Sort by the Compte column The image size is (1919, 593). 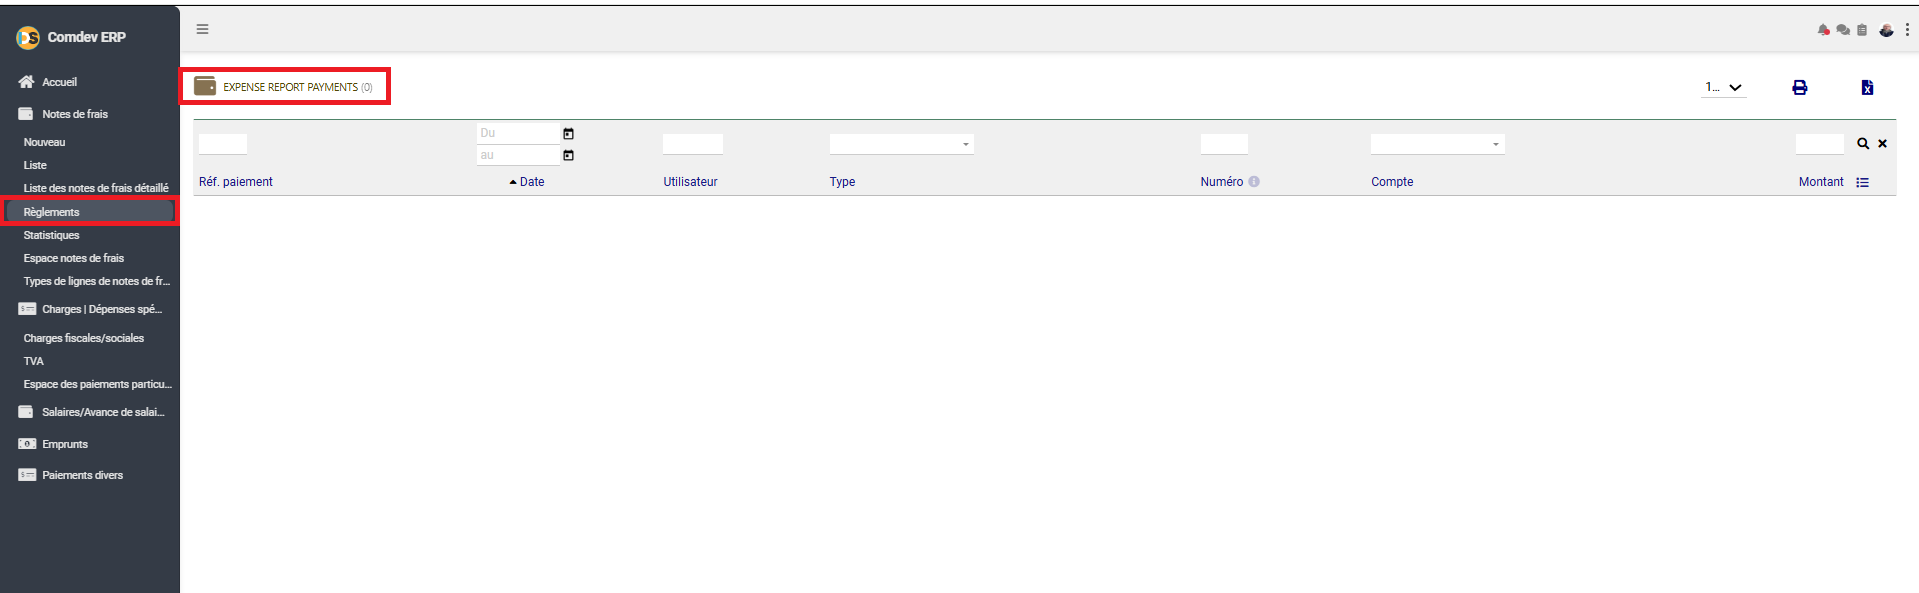[x=1392, y=182]
